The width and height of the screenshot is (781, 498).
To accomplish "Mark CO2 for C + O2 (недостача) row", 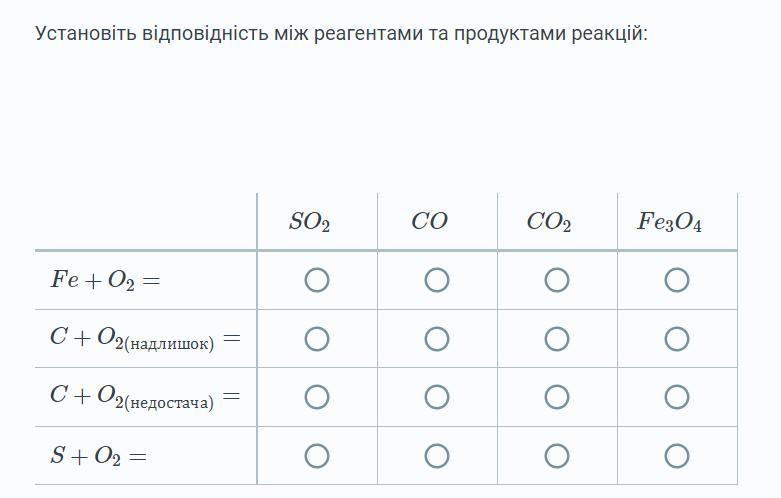I will coord(557,397).
